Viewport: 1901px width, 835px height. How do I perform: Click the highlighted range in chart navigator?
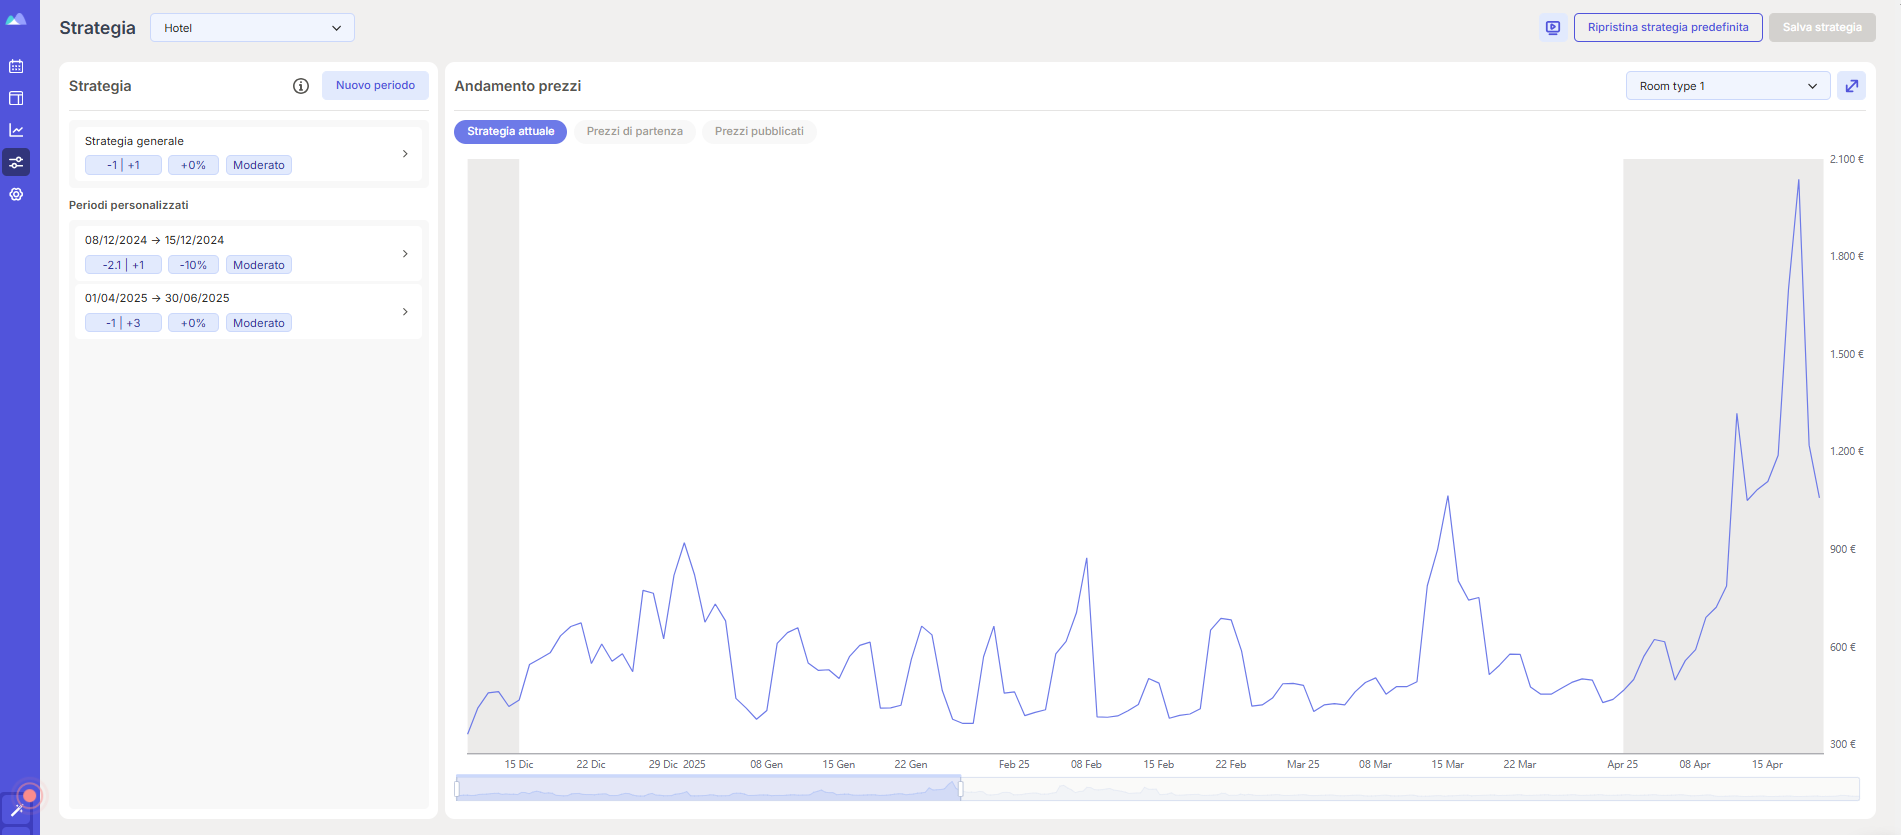(709, 788)
